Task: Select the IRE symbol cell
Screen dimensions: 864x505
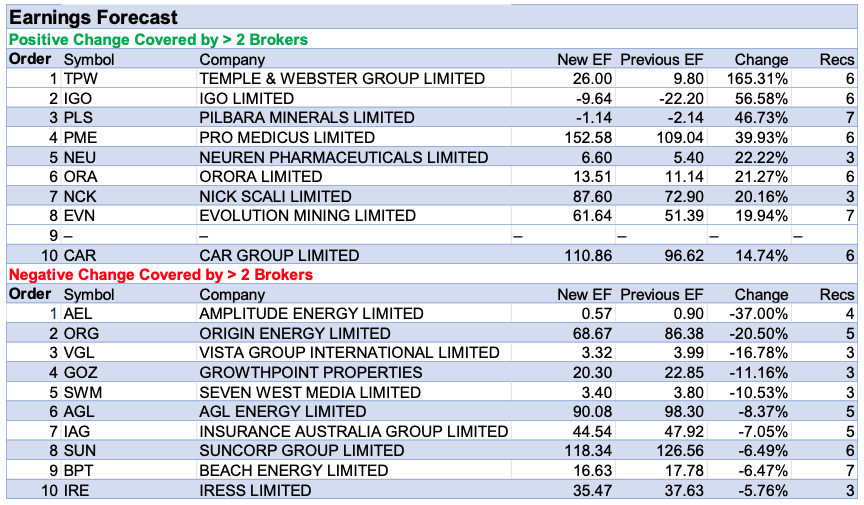Action: [77, 490]
